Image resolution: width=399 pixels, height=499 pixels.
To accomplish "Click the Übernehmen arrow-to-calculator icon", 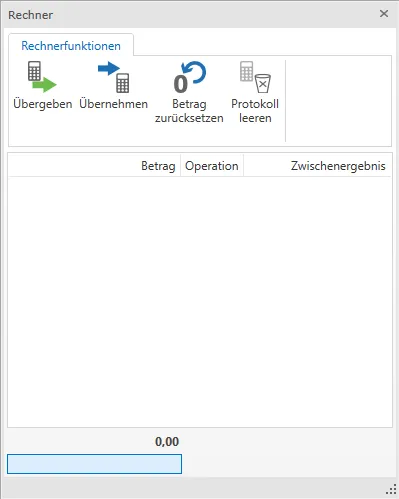I will (x=114, y=77).
